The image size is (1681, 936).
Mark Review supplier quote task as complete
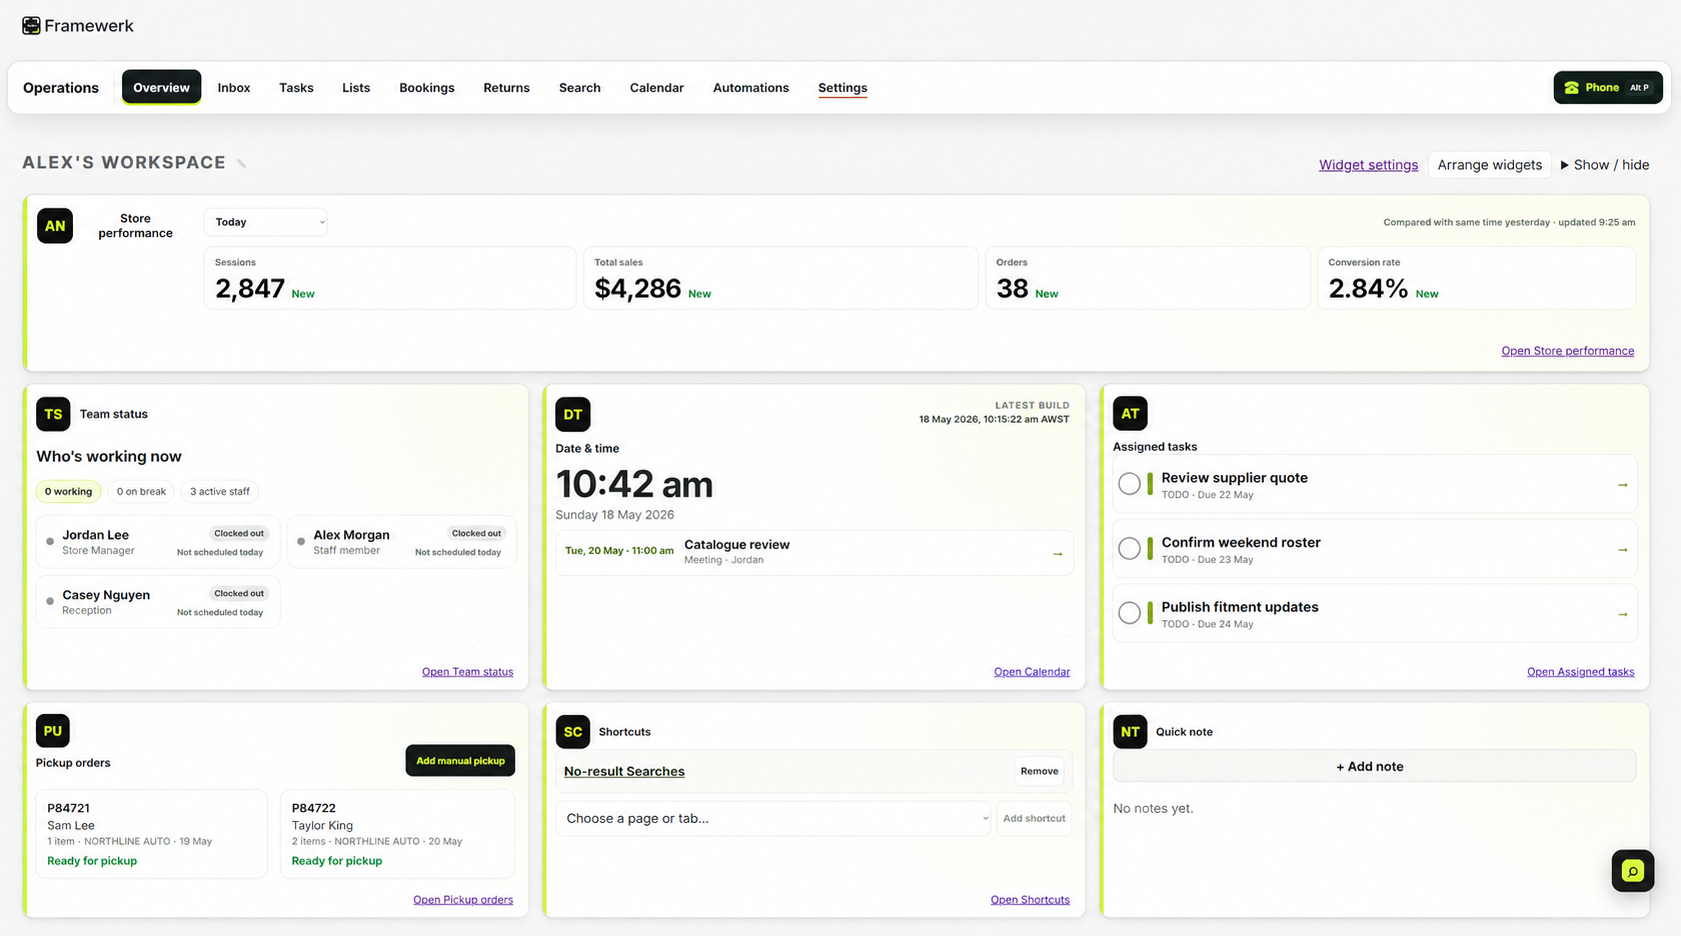(x=1129, y=484)
